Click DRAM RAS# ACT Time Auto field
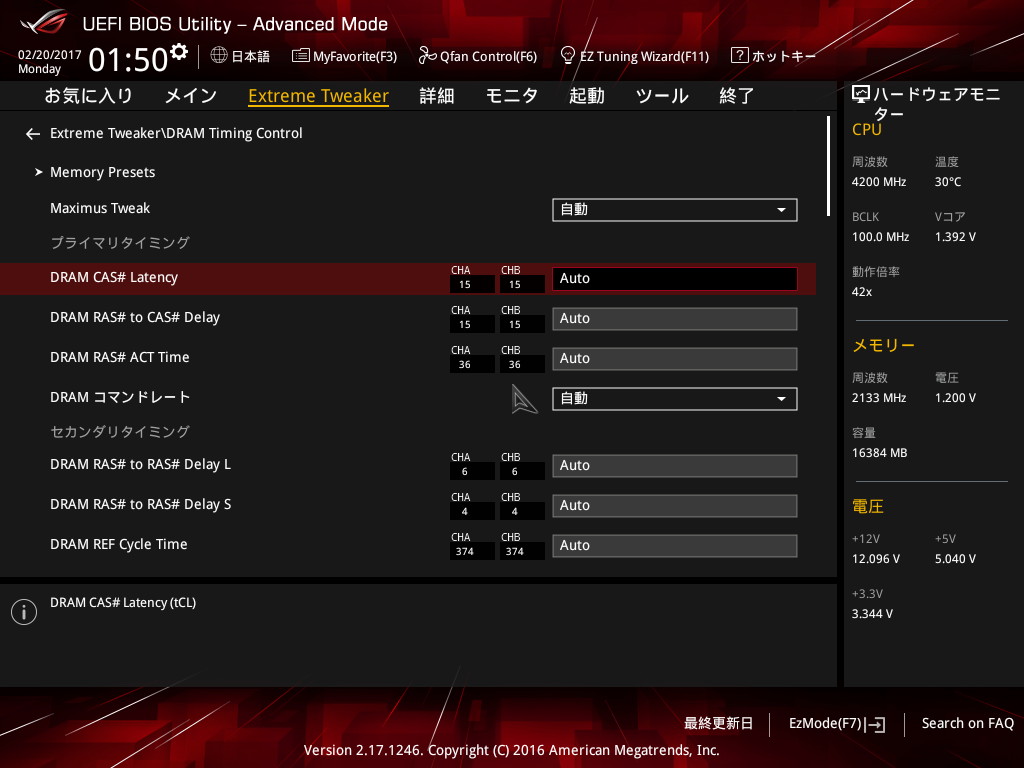The image size is (1024, 768). [675, 359]
